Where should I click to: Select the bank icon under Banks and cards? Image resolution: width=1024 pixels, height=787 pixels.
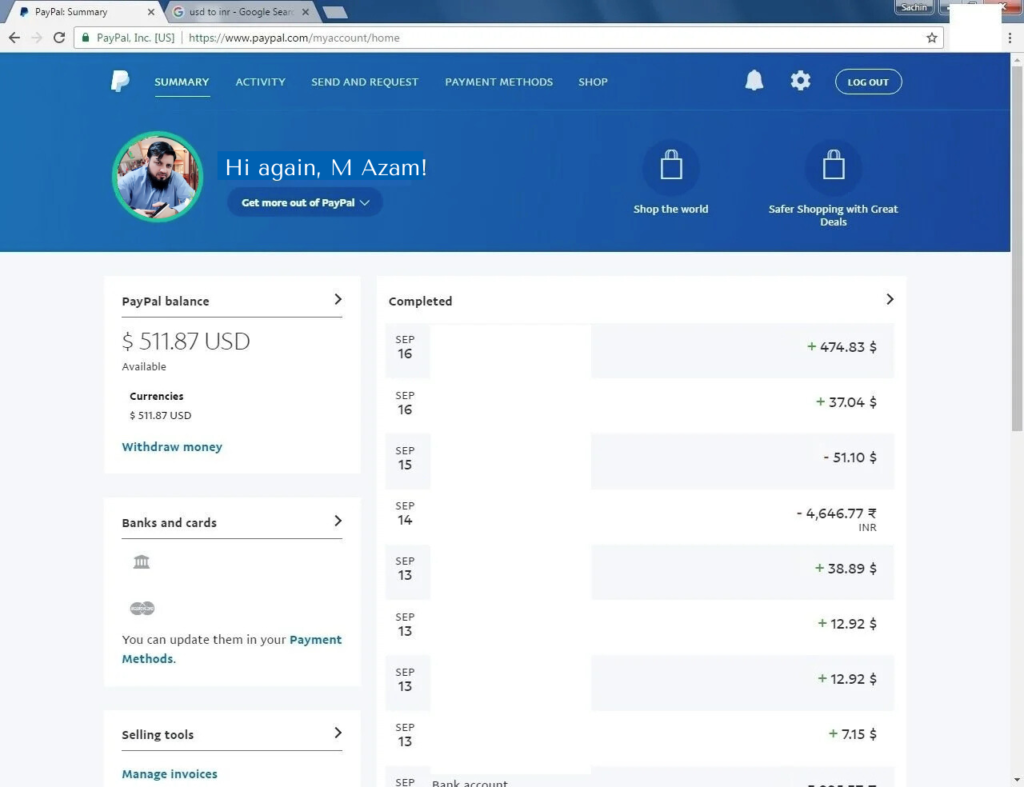coord(141,562)
